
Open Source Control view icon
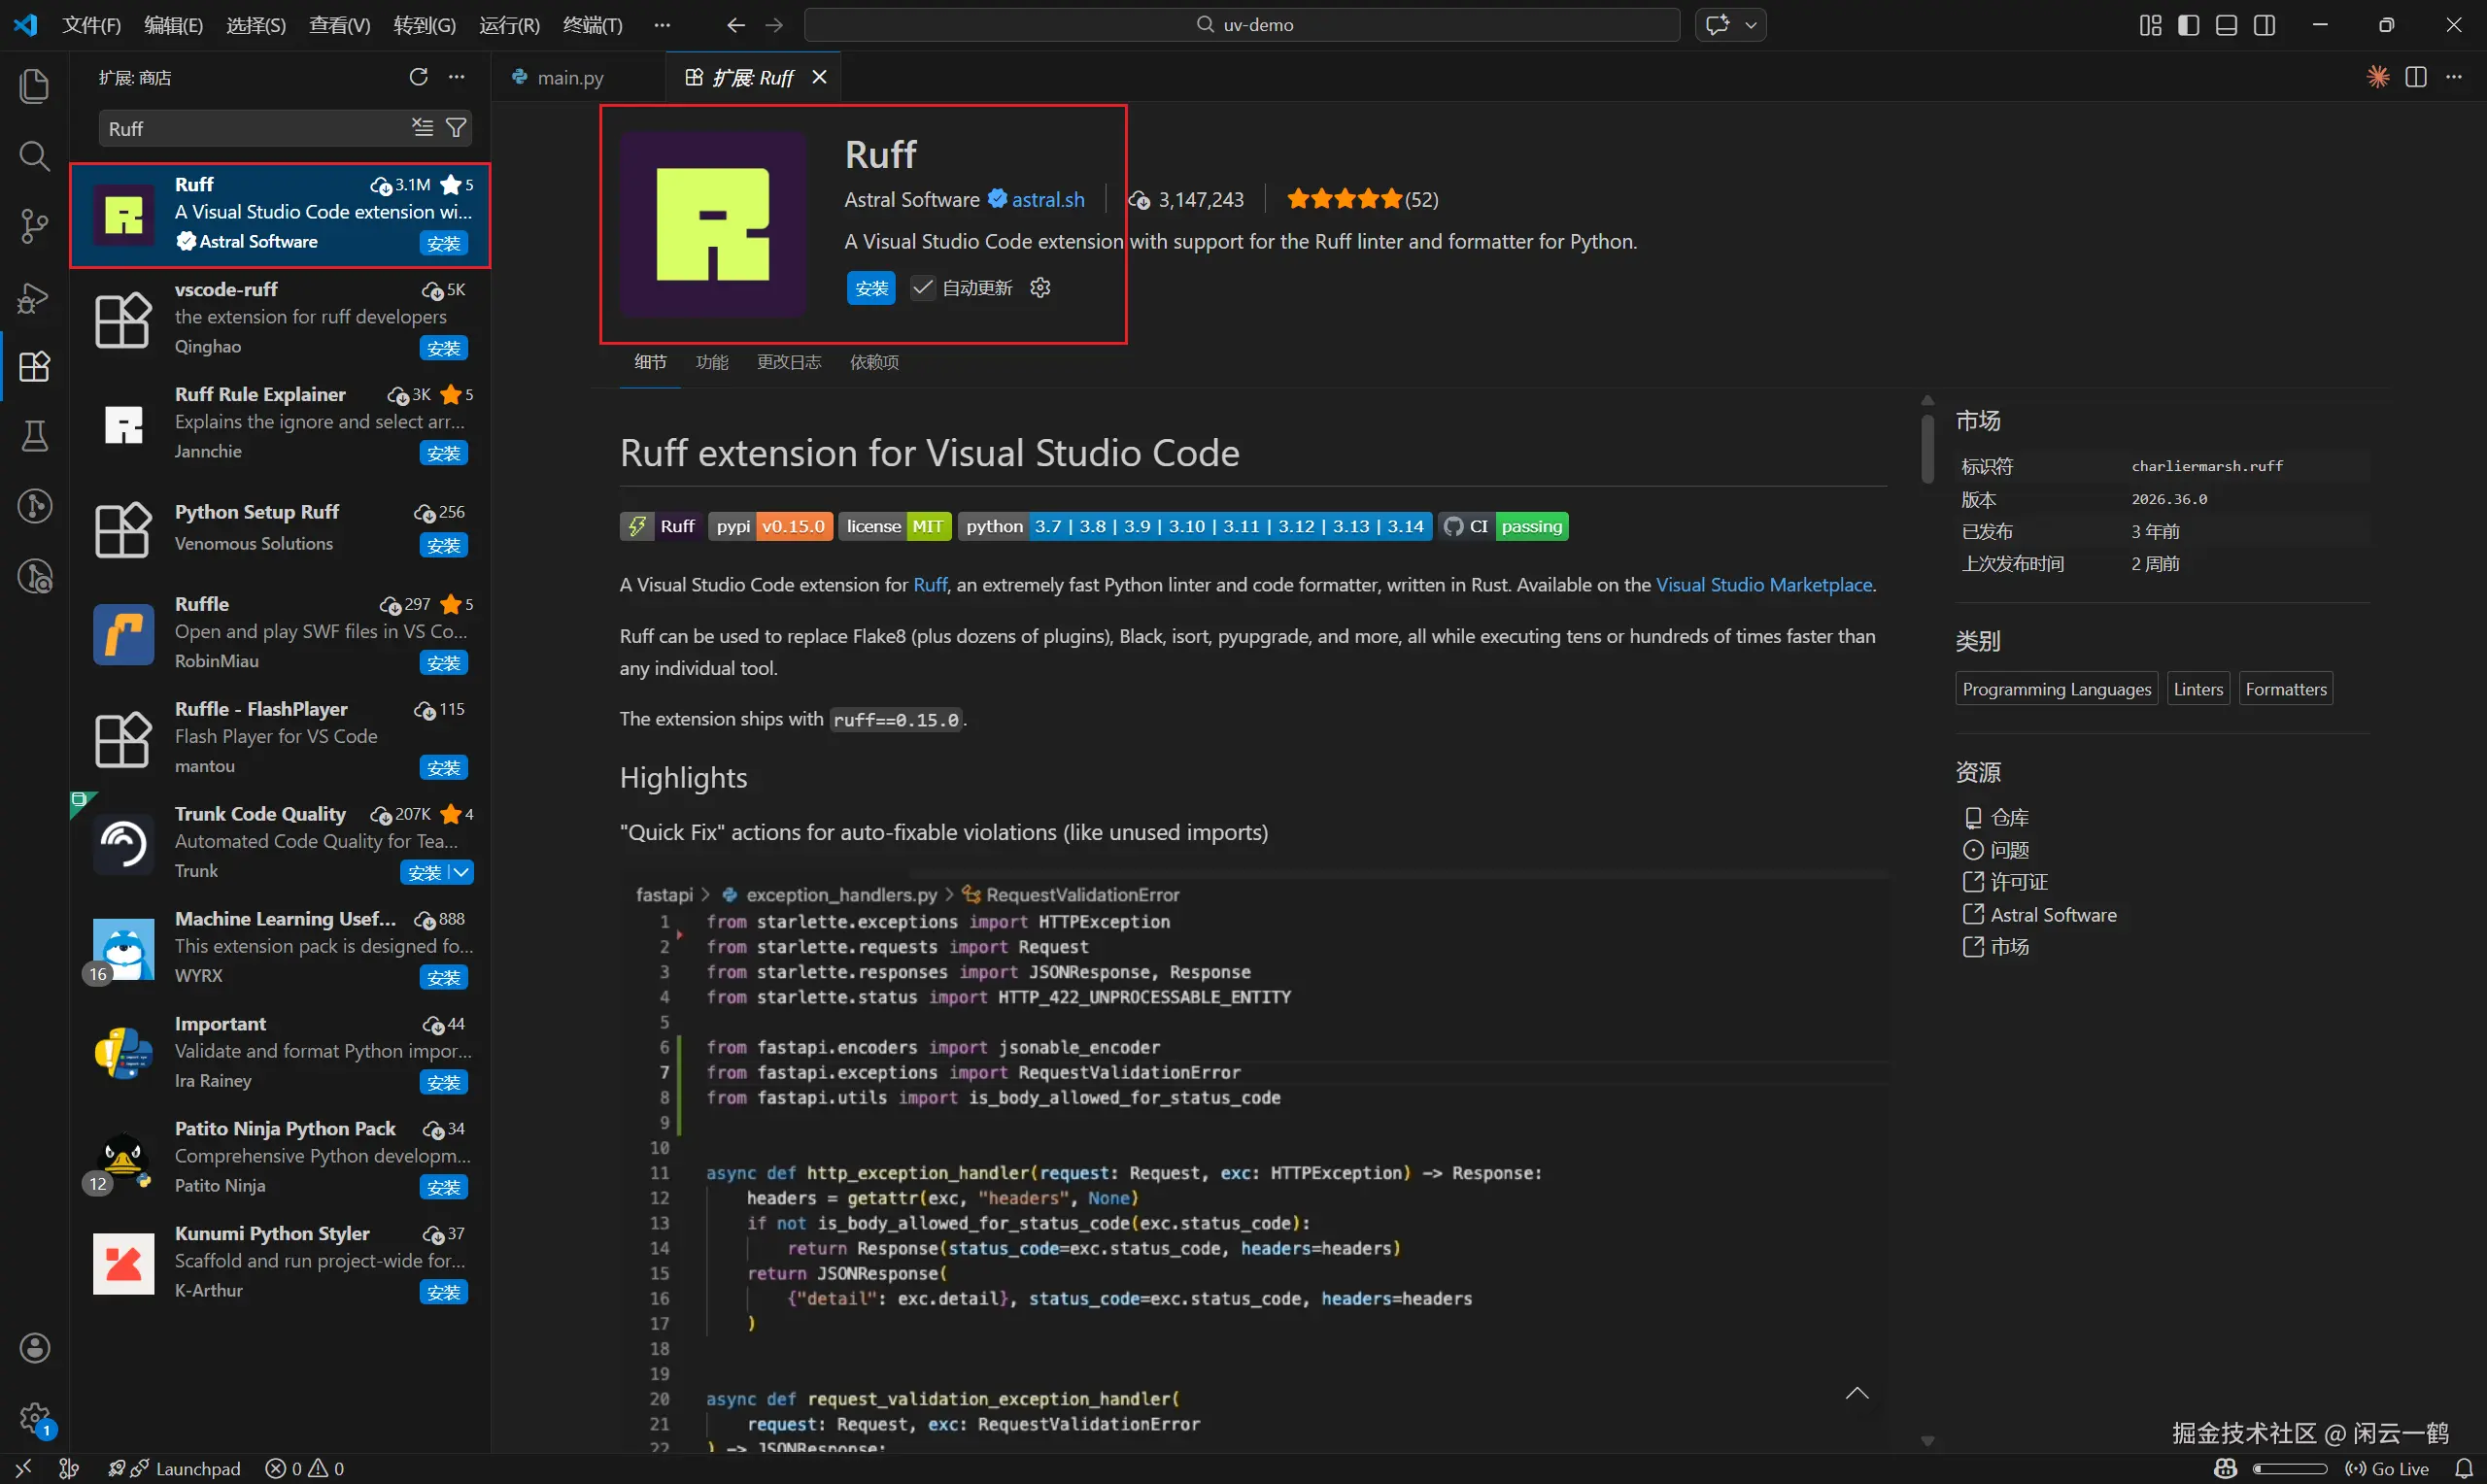[34, 226]
